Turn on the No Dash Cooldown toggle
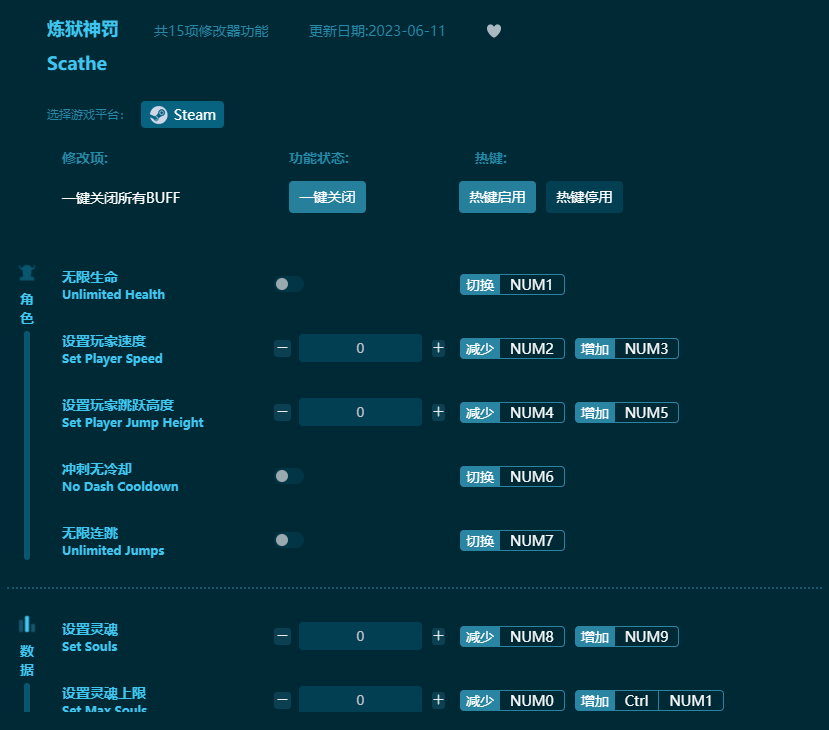The width and height of the screenshot is (829, 730). point(289,476)
